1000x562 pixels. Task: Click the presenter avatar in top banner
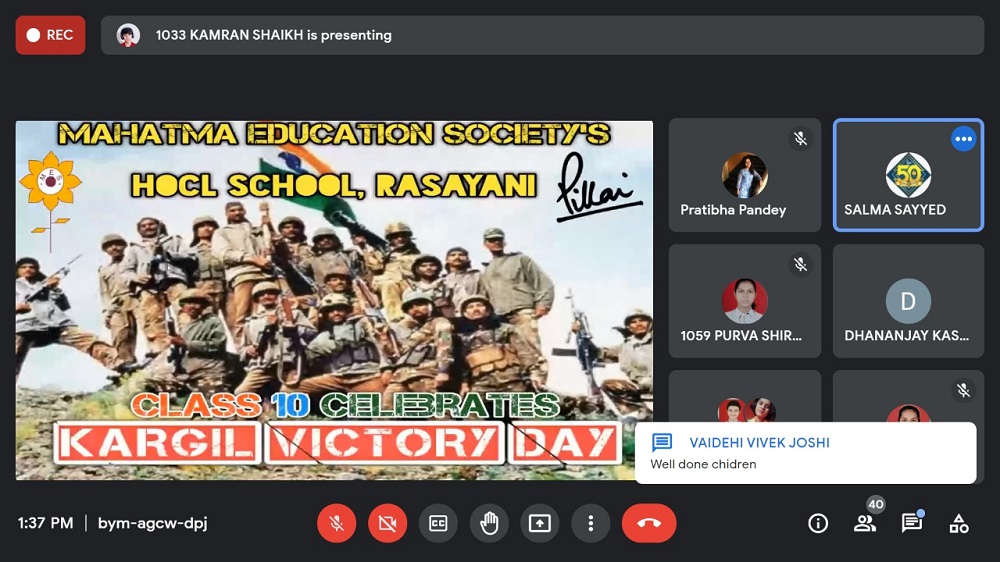[x=128, y=35]
